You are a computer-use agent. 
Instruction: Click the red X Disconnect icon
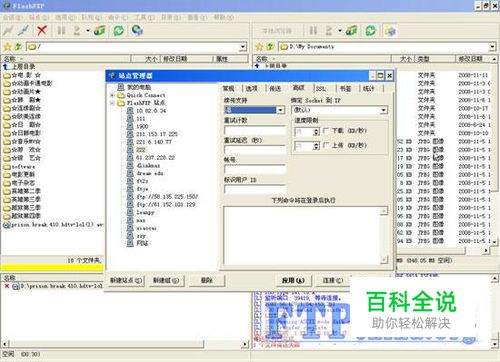pos(42,31)
